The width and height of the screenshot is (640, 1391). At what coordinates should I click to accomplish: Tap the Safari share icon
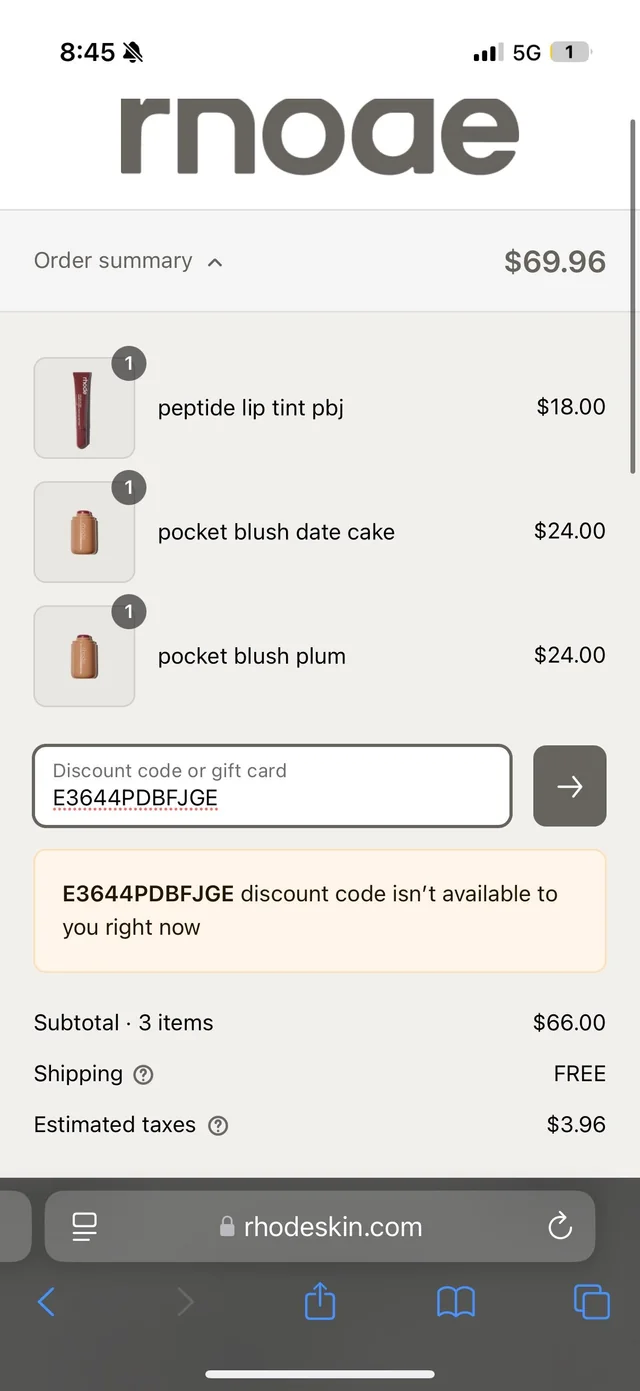[319, 1301]
